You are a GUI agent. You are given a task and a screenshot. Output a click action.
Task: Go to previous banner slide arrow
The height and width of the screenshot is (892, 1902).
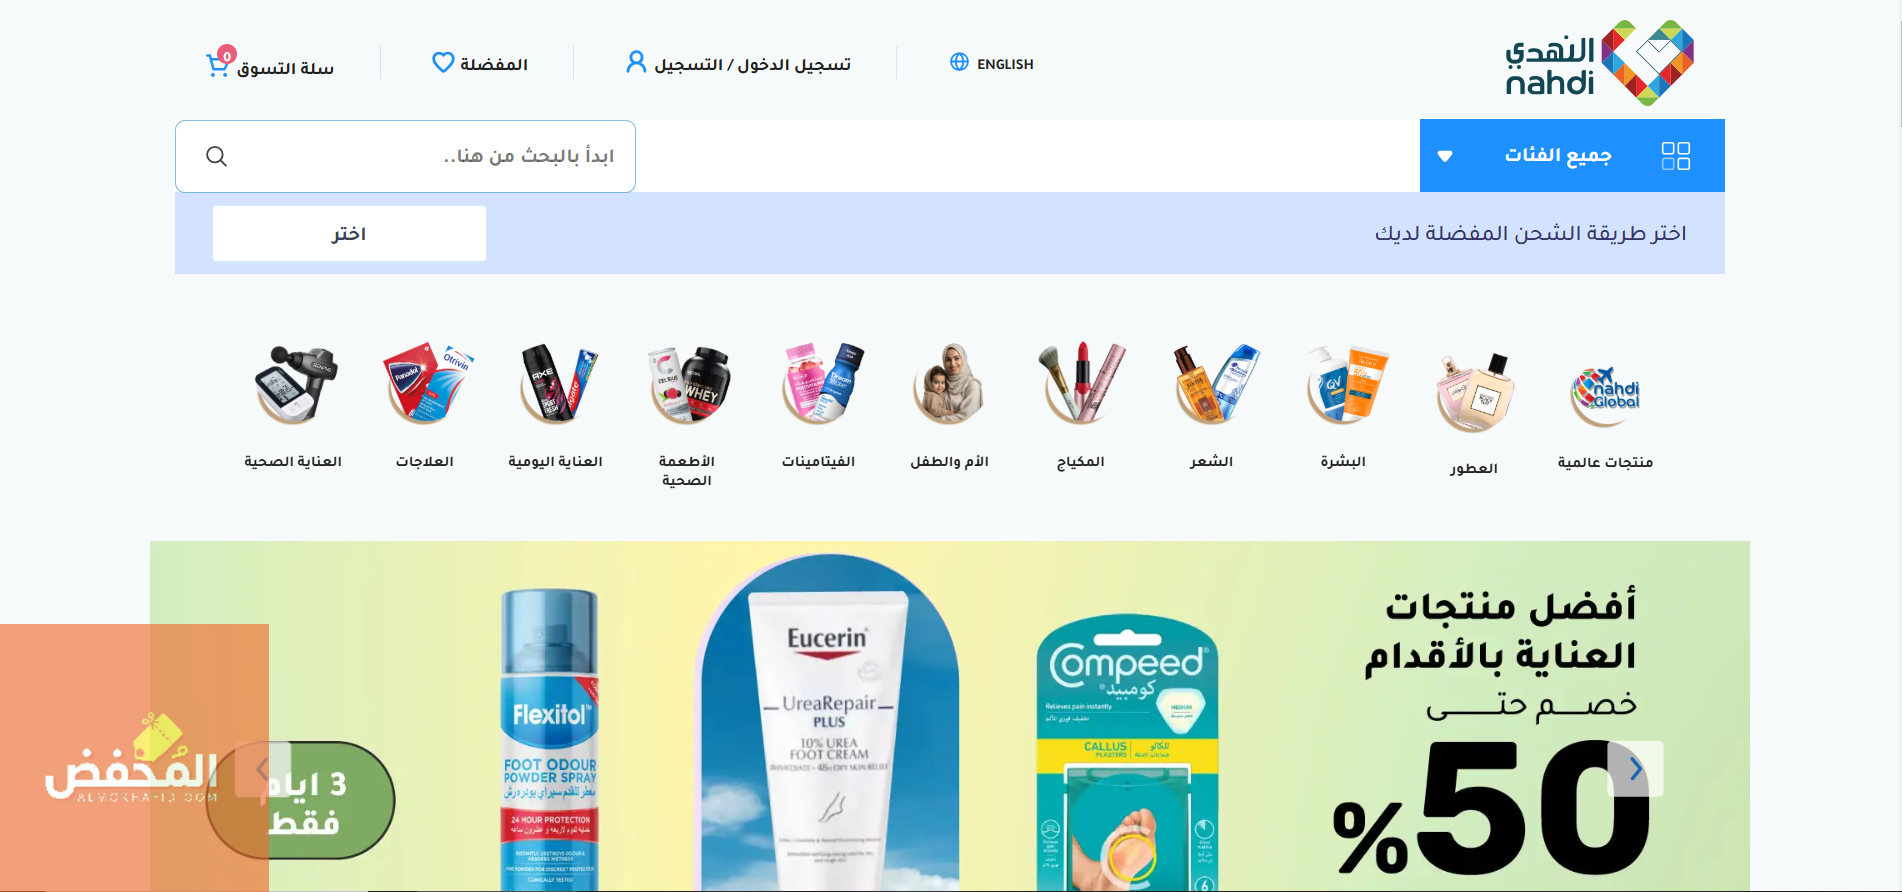(x=263, y=769)
